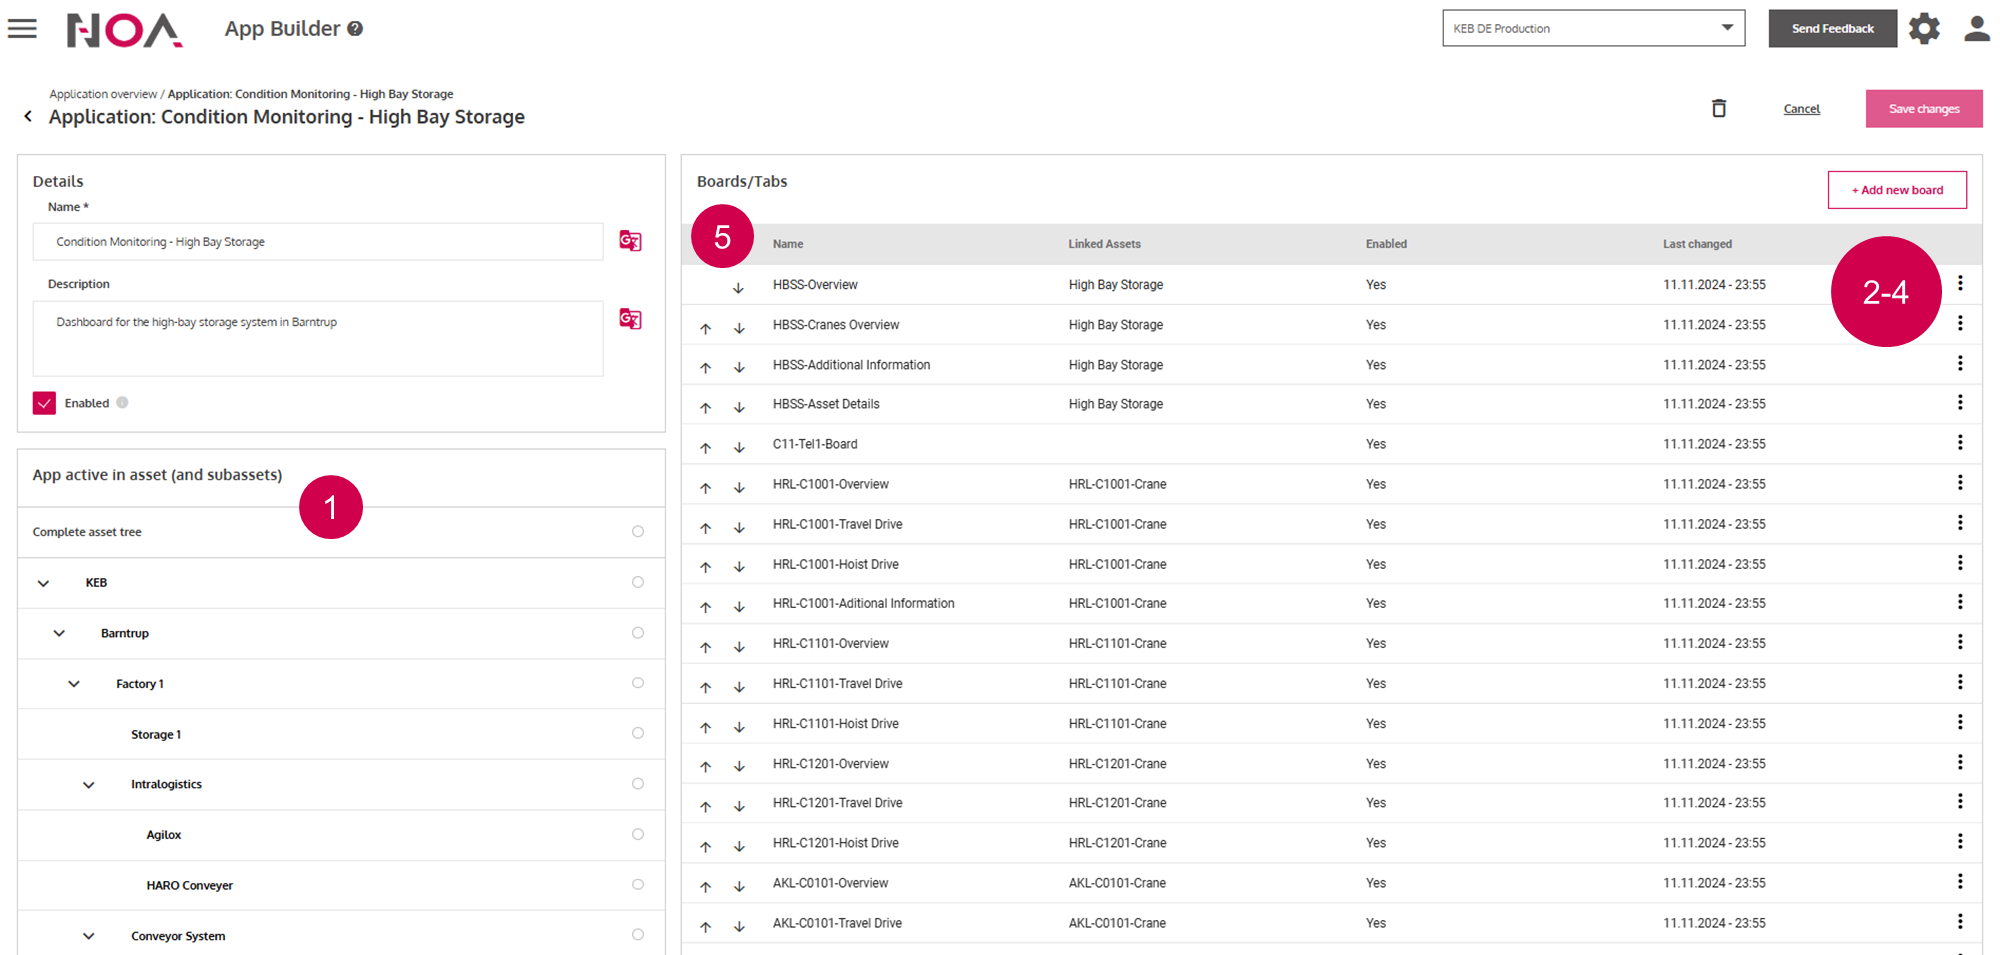The image size is (2000, 955).
Task: Collapse the KEB tree node
Action: tap(43, 583)
